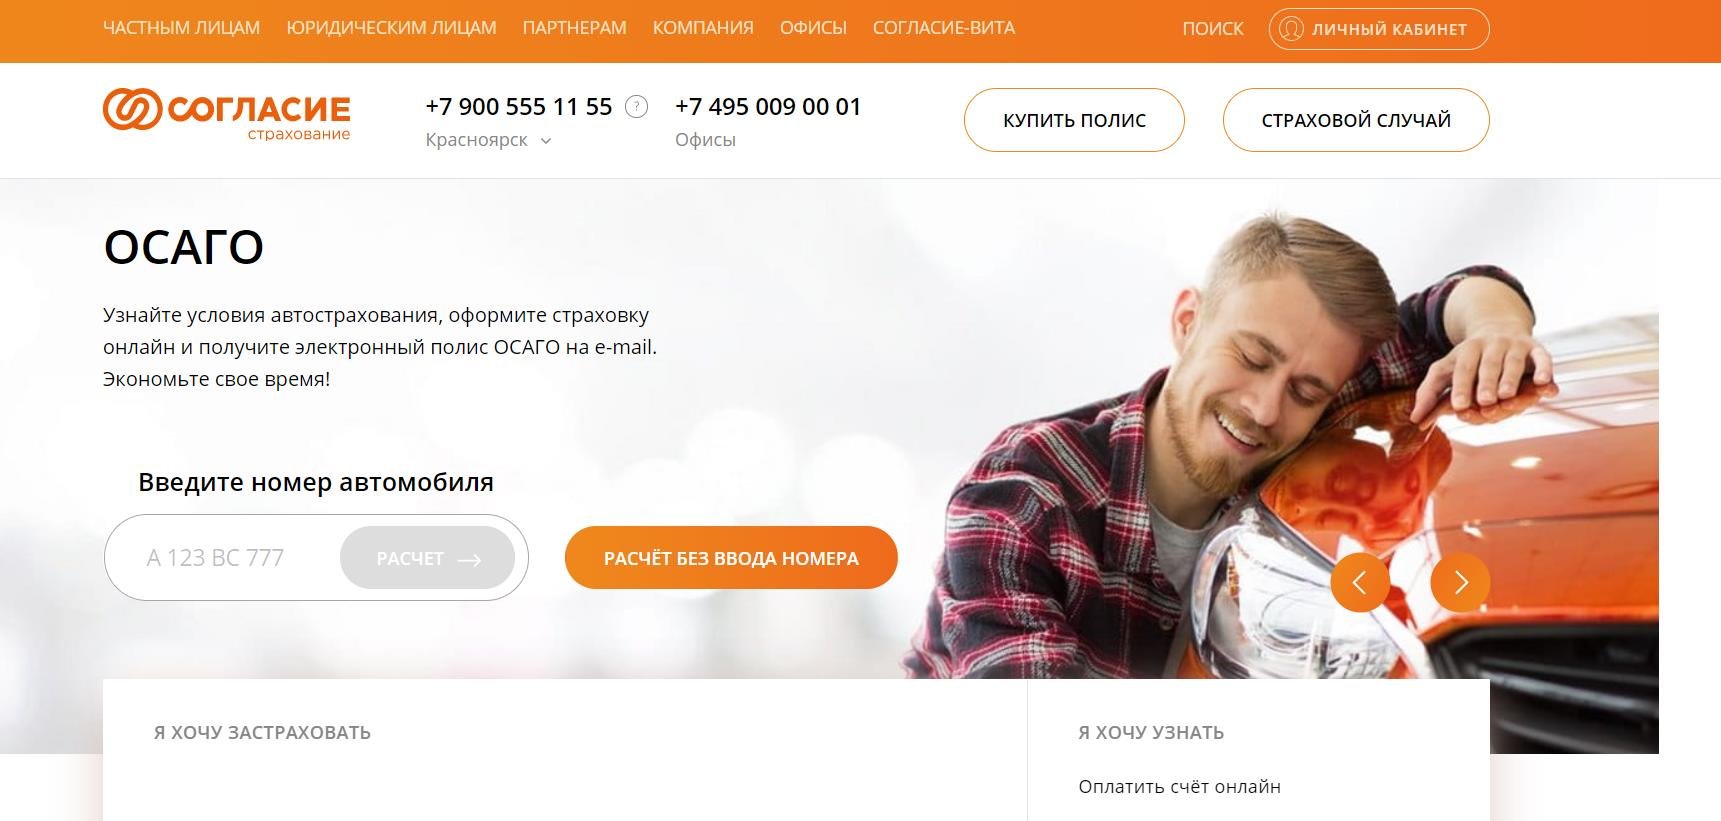Open the Компания menu item
Viewport: 1721px width, 821px height.
(x=703, y=28)
